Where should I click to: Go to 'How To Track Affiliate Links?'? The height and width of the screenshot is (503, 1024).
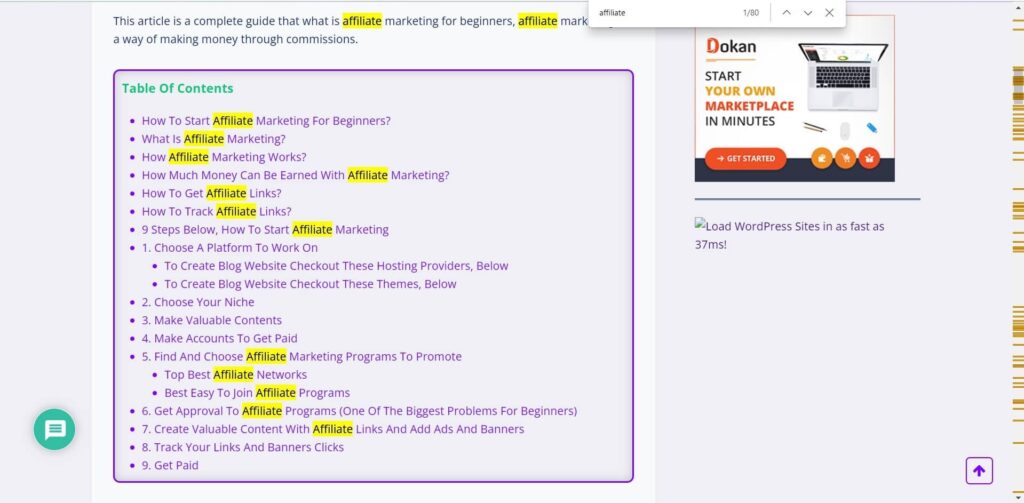(216, 212)
